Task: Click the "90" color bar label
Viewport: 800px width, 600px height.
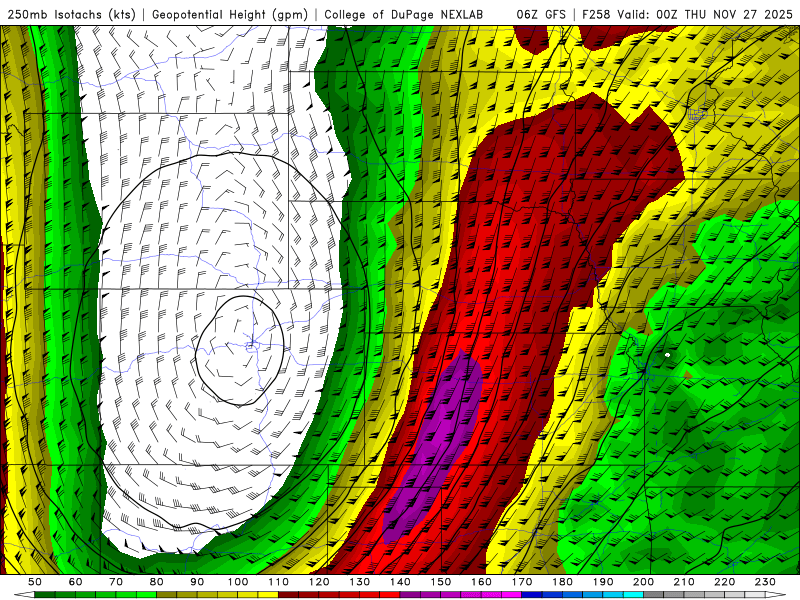Action: [197, 582]
